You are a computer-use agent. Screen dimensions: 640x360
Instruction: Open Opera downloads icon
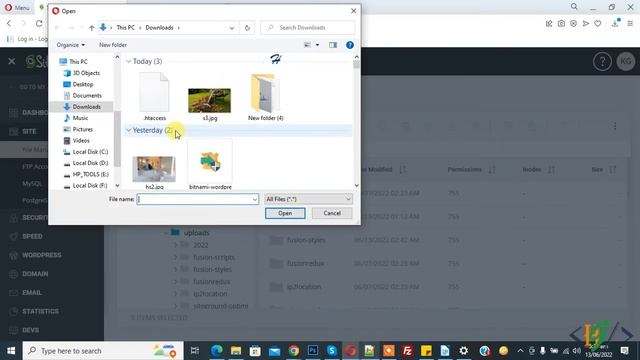point(615,24)
